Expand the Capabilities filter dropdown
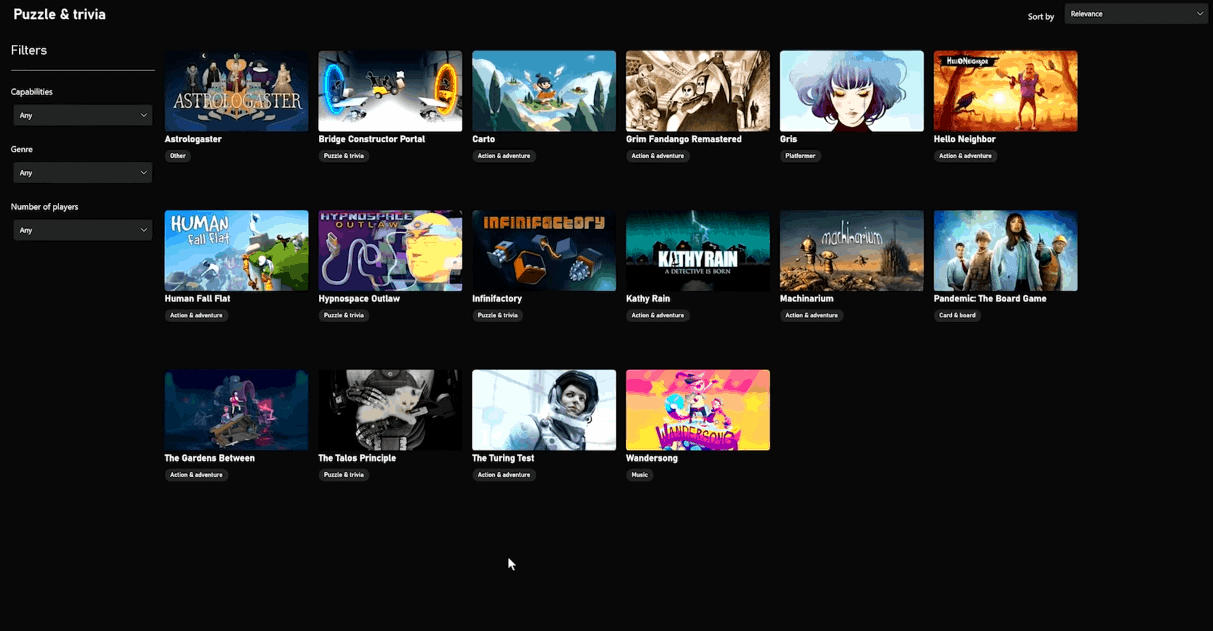The height and width of the screenshot is (631, 1213). pyautogui.click(x=82, y=114)
